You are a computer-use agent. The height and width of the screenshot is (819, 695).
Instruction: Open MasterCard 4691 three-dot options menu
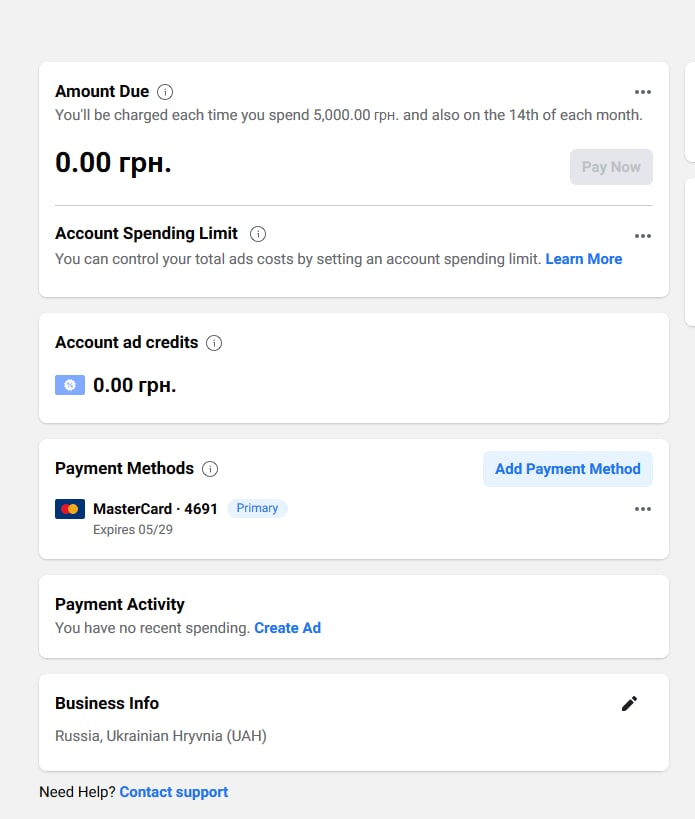pyautogui.click(x=643, y=509)
